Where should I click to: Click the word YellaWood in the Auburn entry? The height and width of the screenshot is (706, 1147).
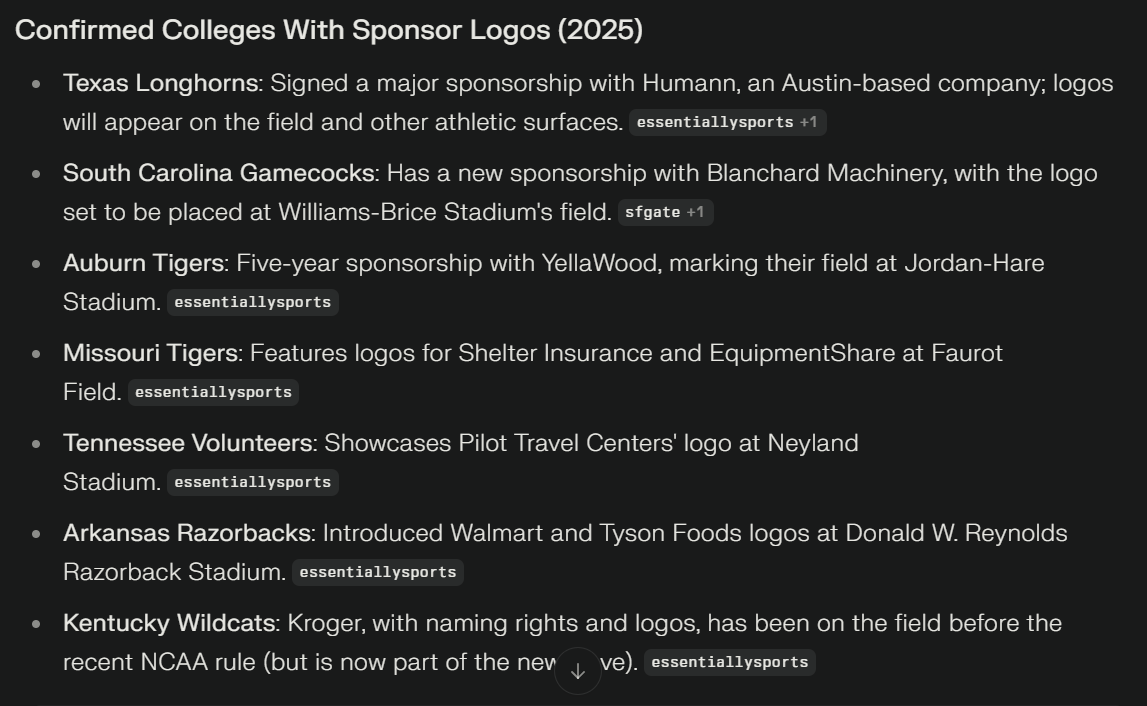[x=599, y=263]
